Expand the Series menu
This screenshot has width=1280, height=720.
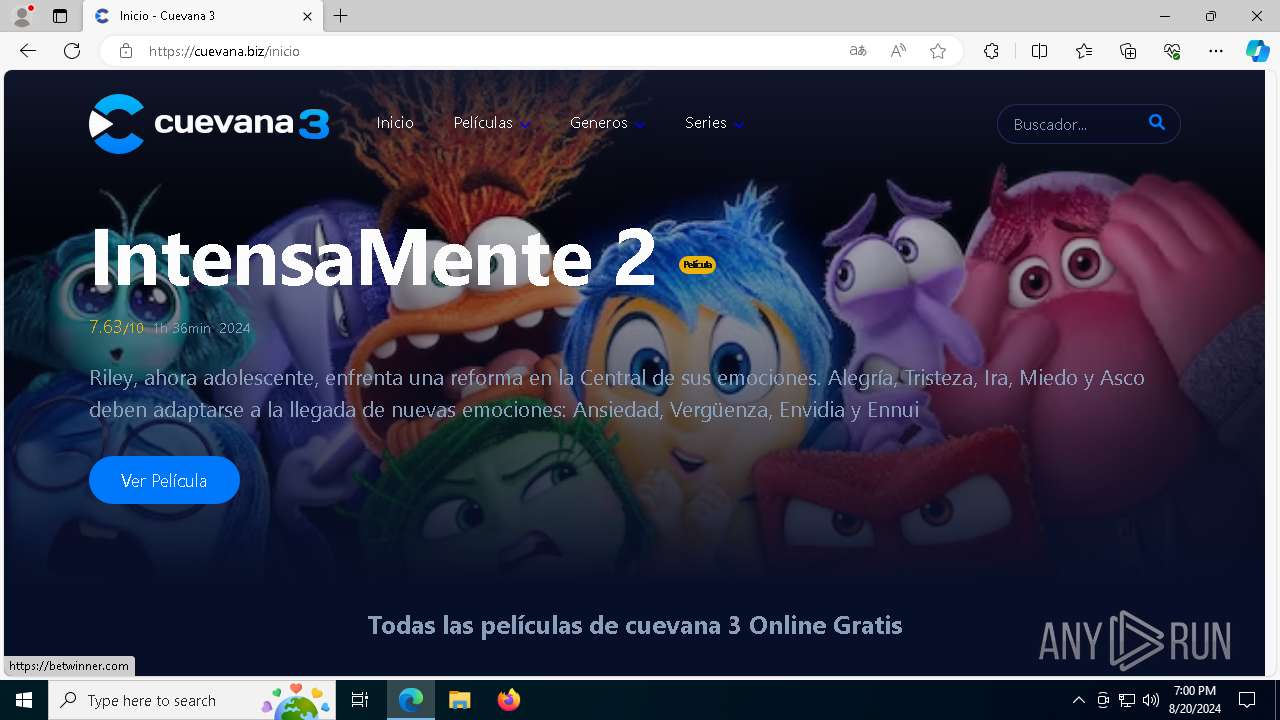715,123
